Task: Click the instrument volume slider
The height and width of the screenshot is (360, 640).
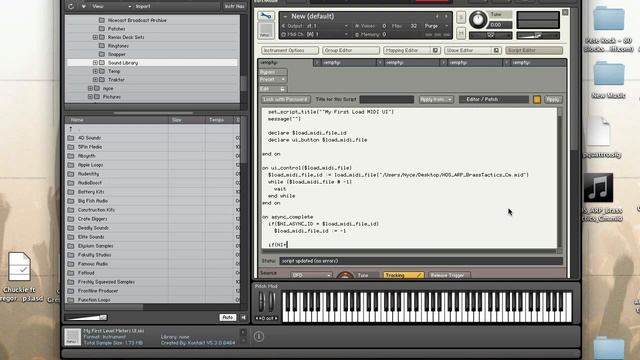Action: (x=538, y=36)
